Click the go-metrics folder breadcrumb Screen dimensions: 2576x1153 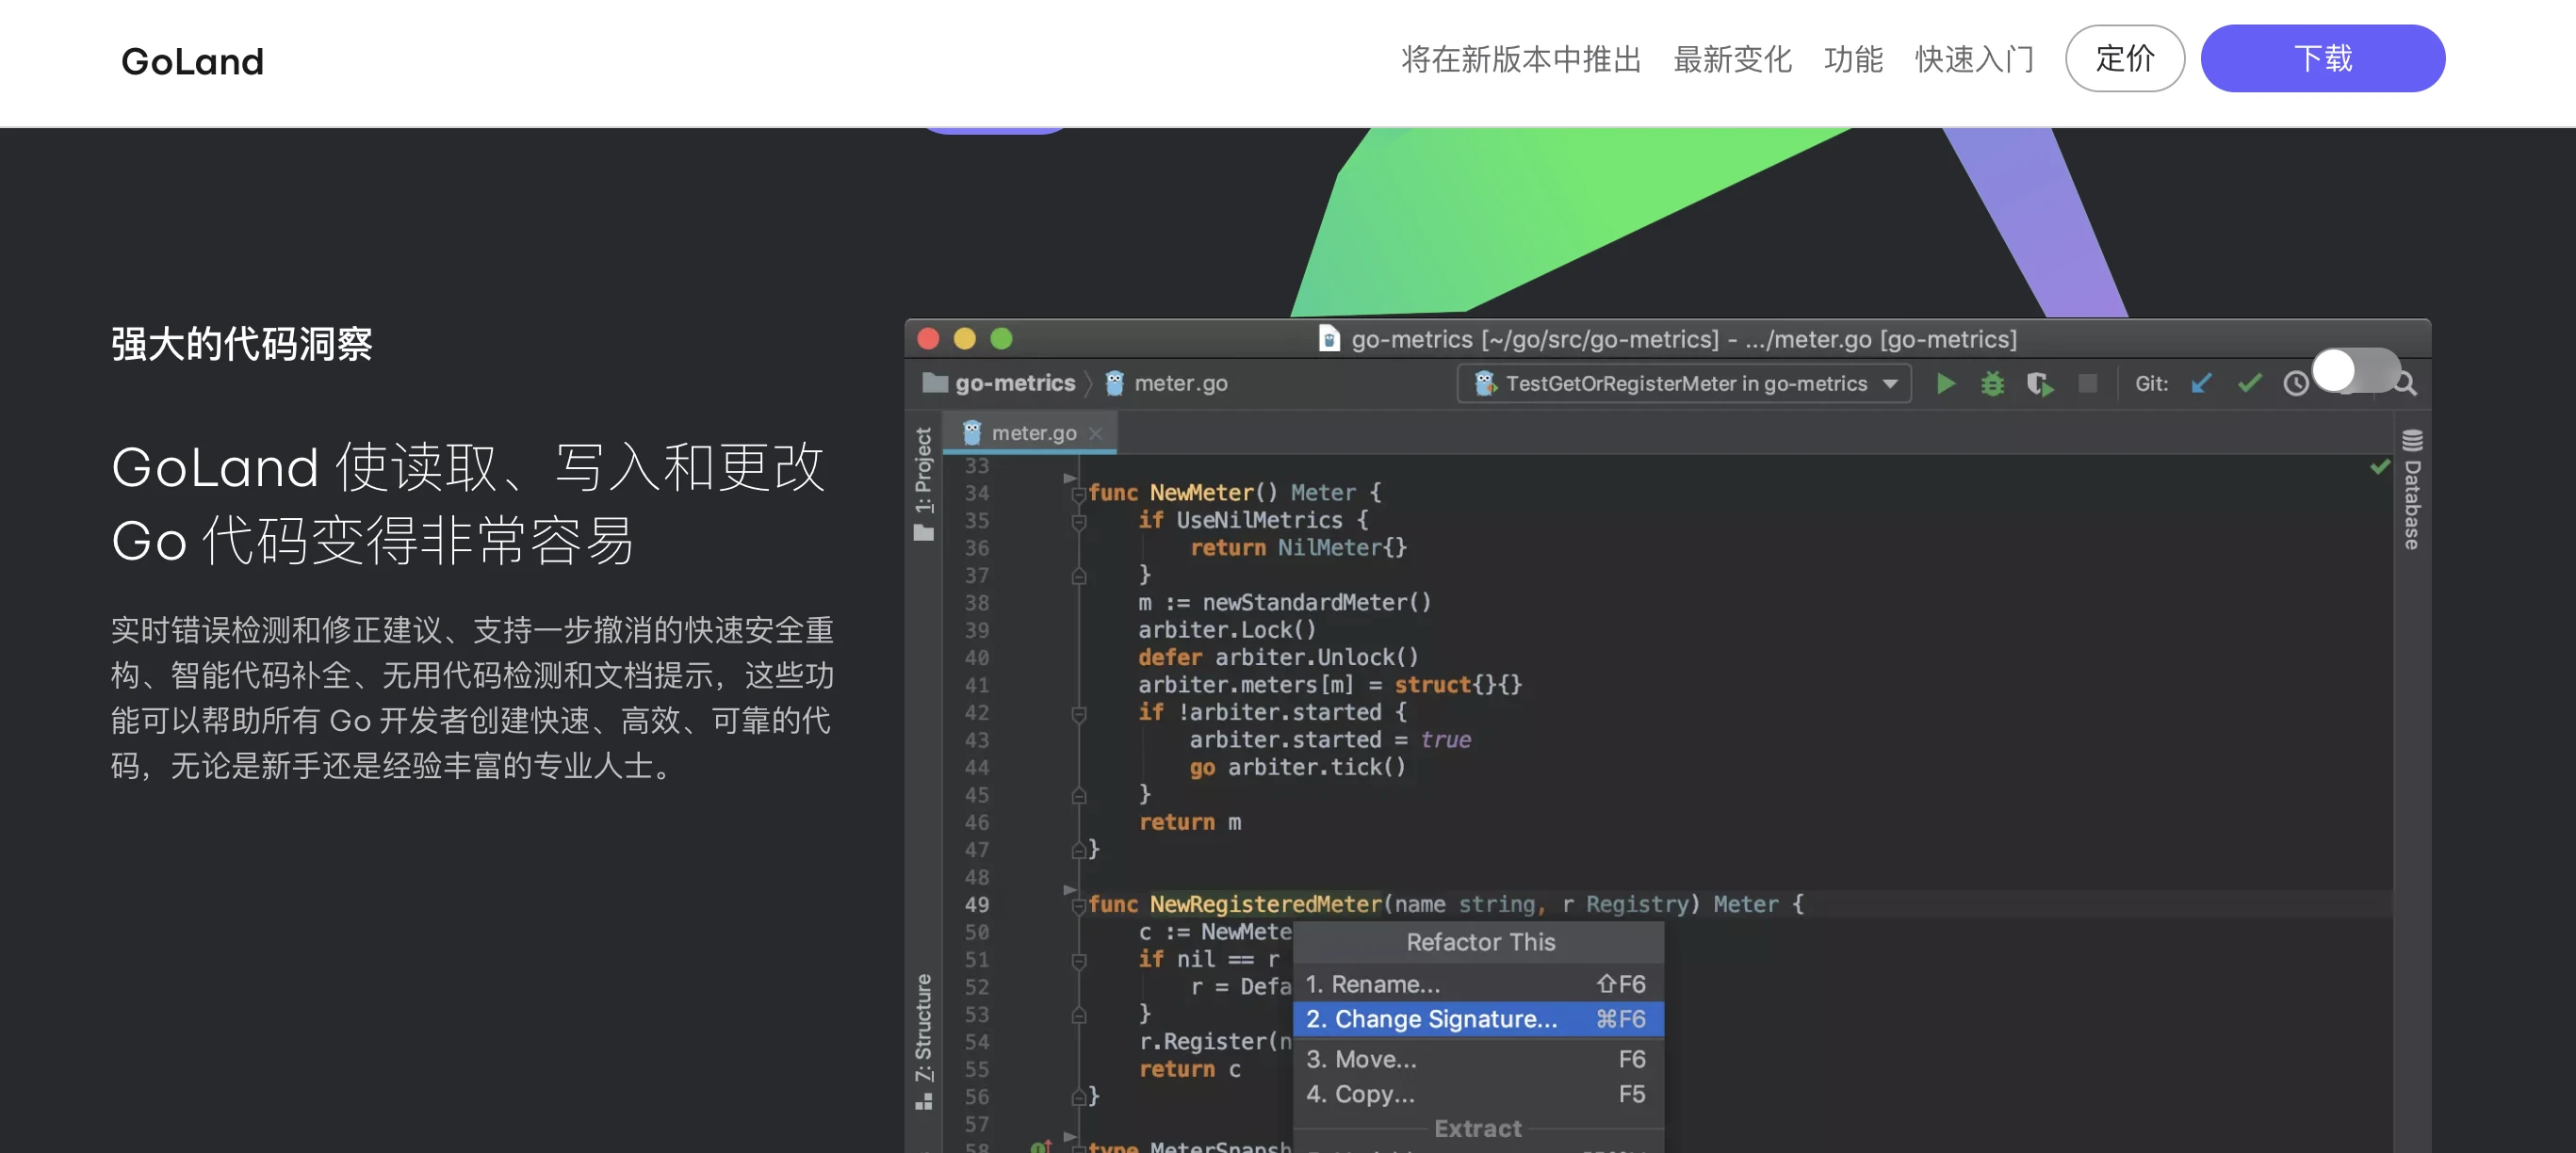[x=999, y=383]
